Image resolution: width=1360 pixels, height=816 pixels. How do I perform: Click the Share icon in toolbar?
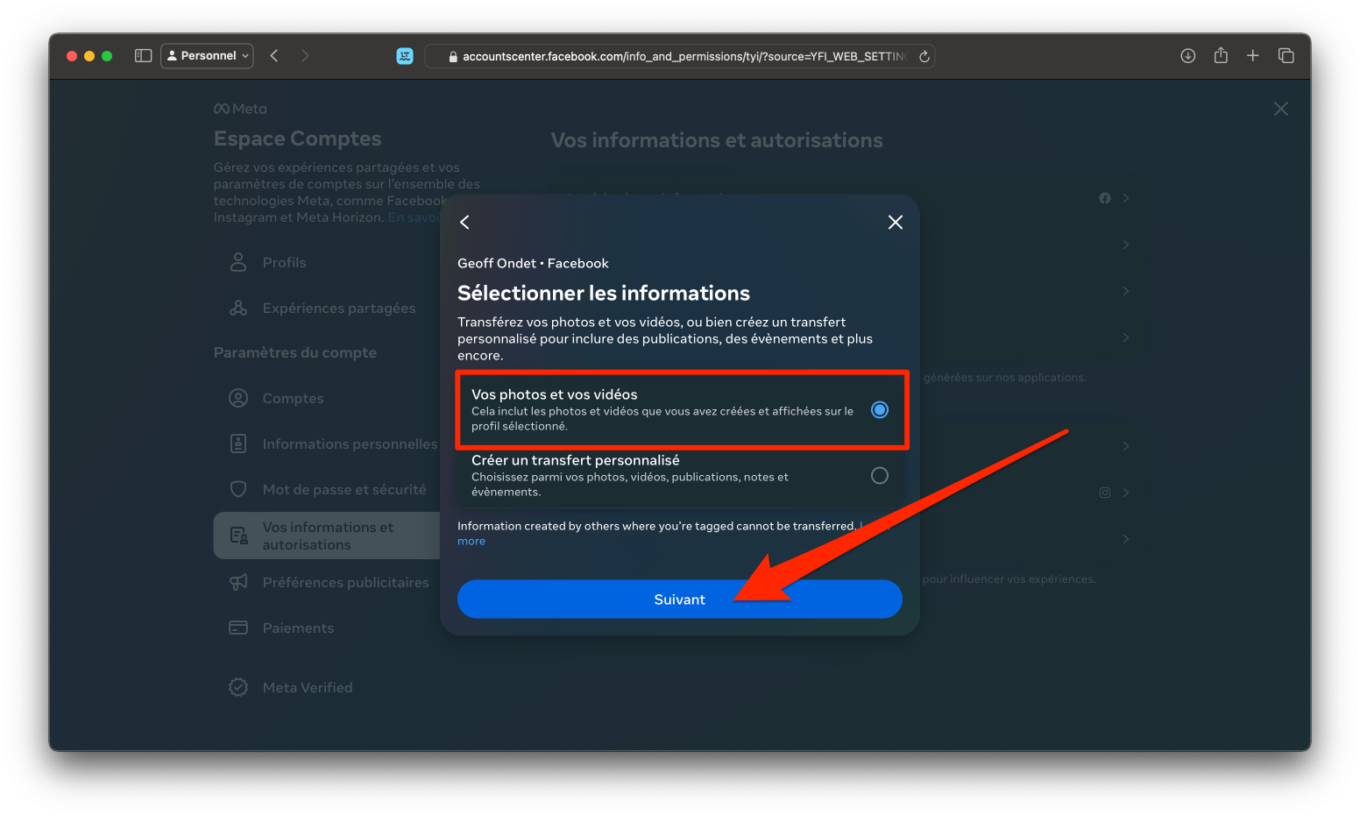pos(1221,56)
